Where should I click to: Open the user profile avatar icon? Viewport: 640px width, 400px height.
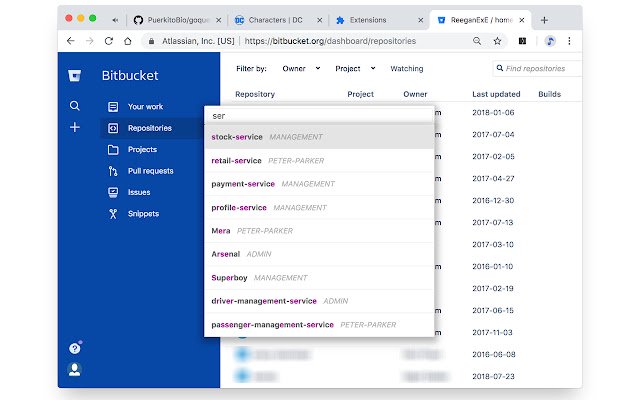75,370
